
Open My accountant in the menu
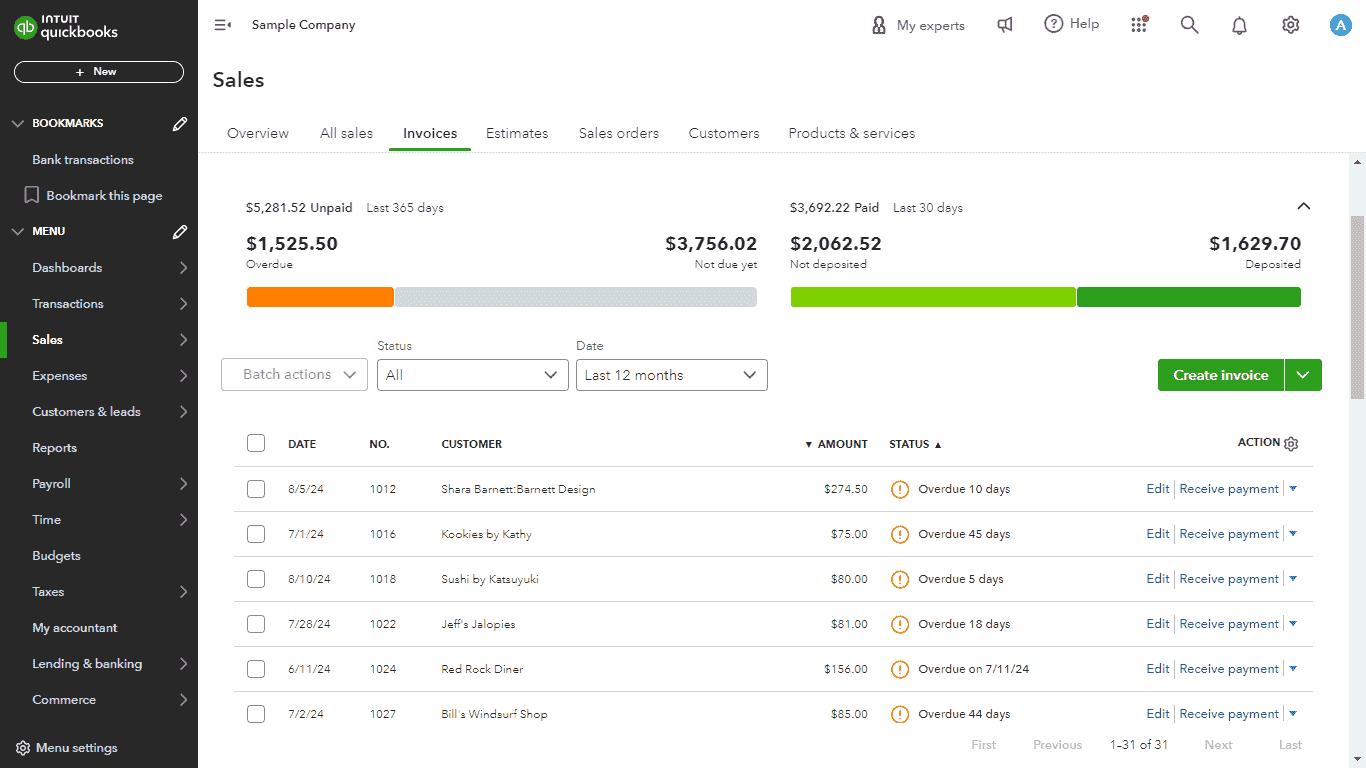click(75, 628)
